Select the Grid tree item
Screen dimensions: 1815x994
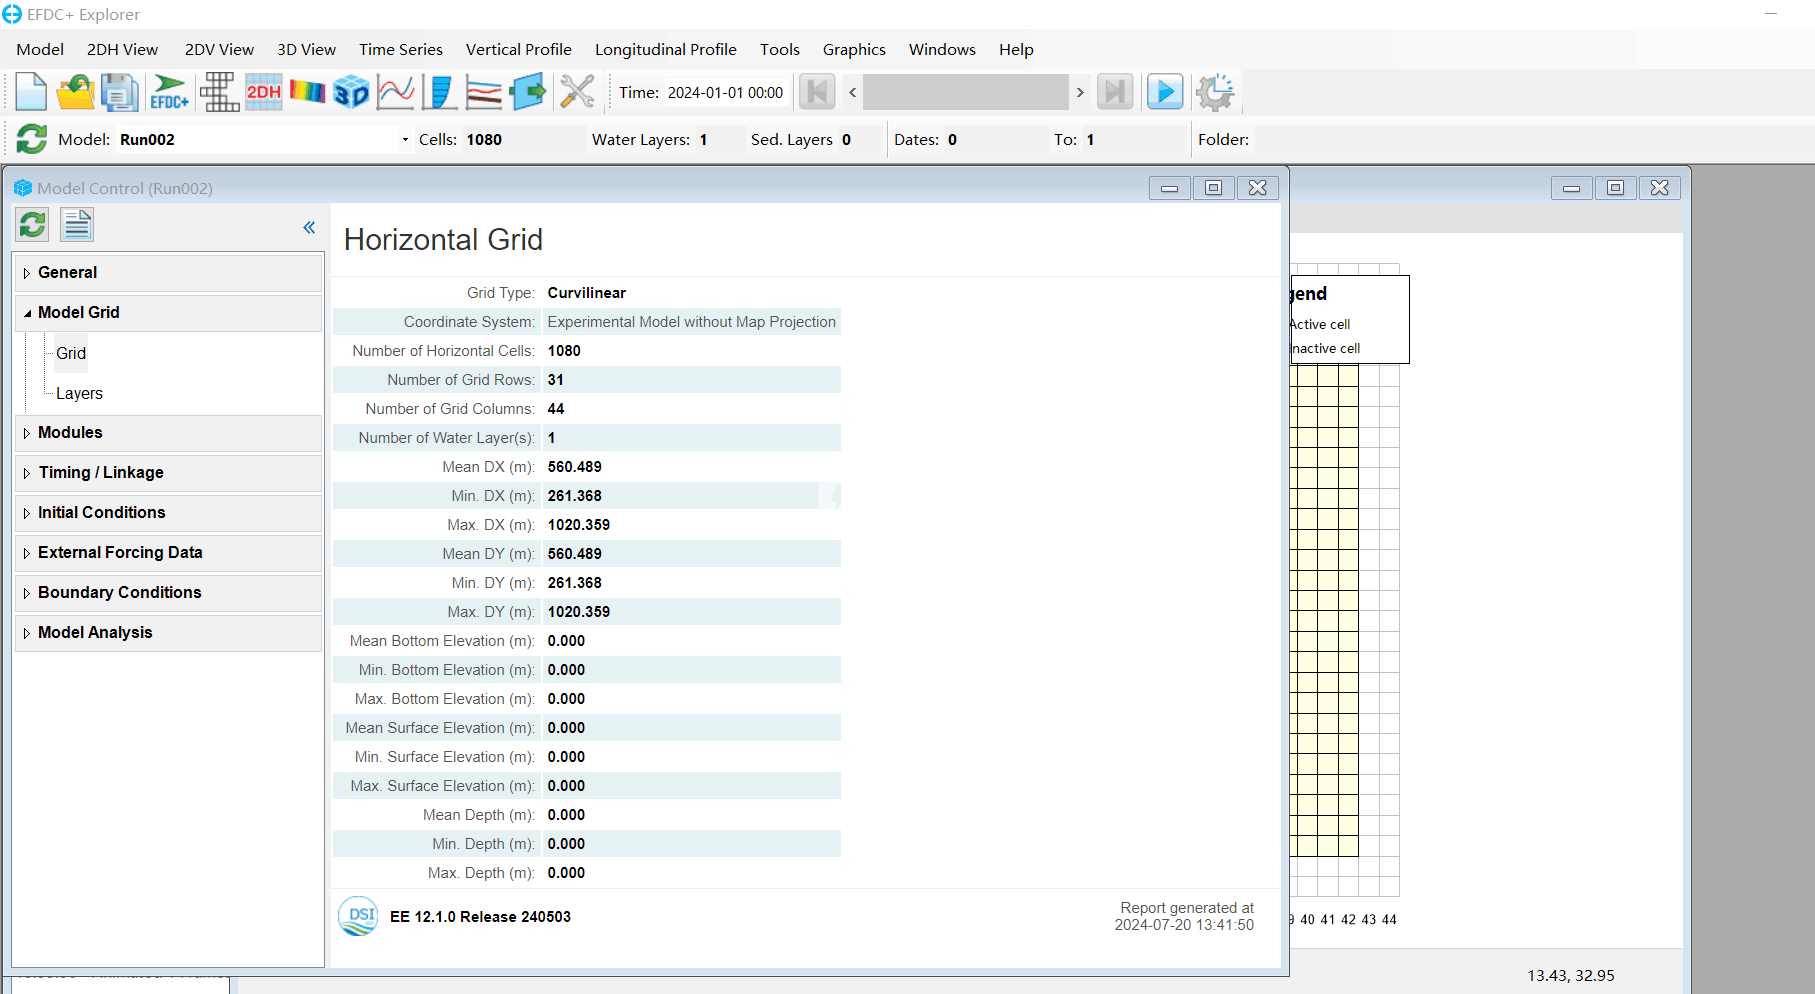[x=71, y=353]
